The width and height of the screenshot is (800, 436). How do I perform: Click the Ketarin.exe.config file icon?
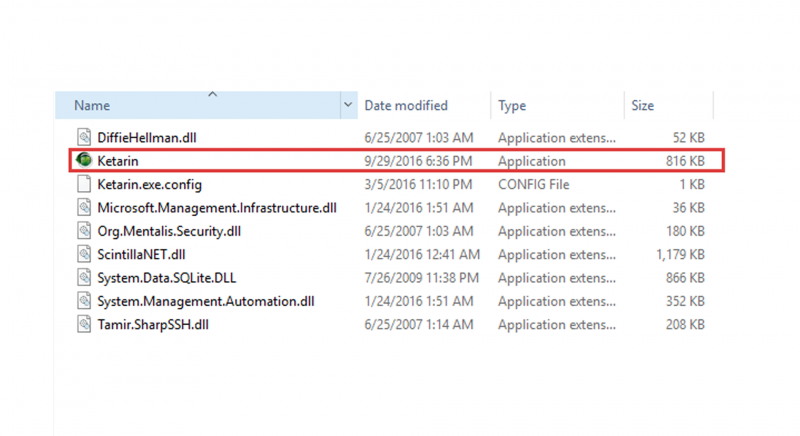(85, 184)
